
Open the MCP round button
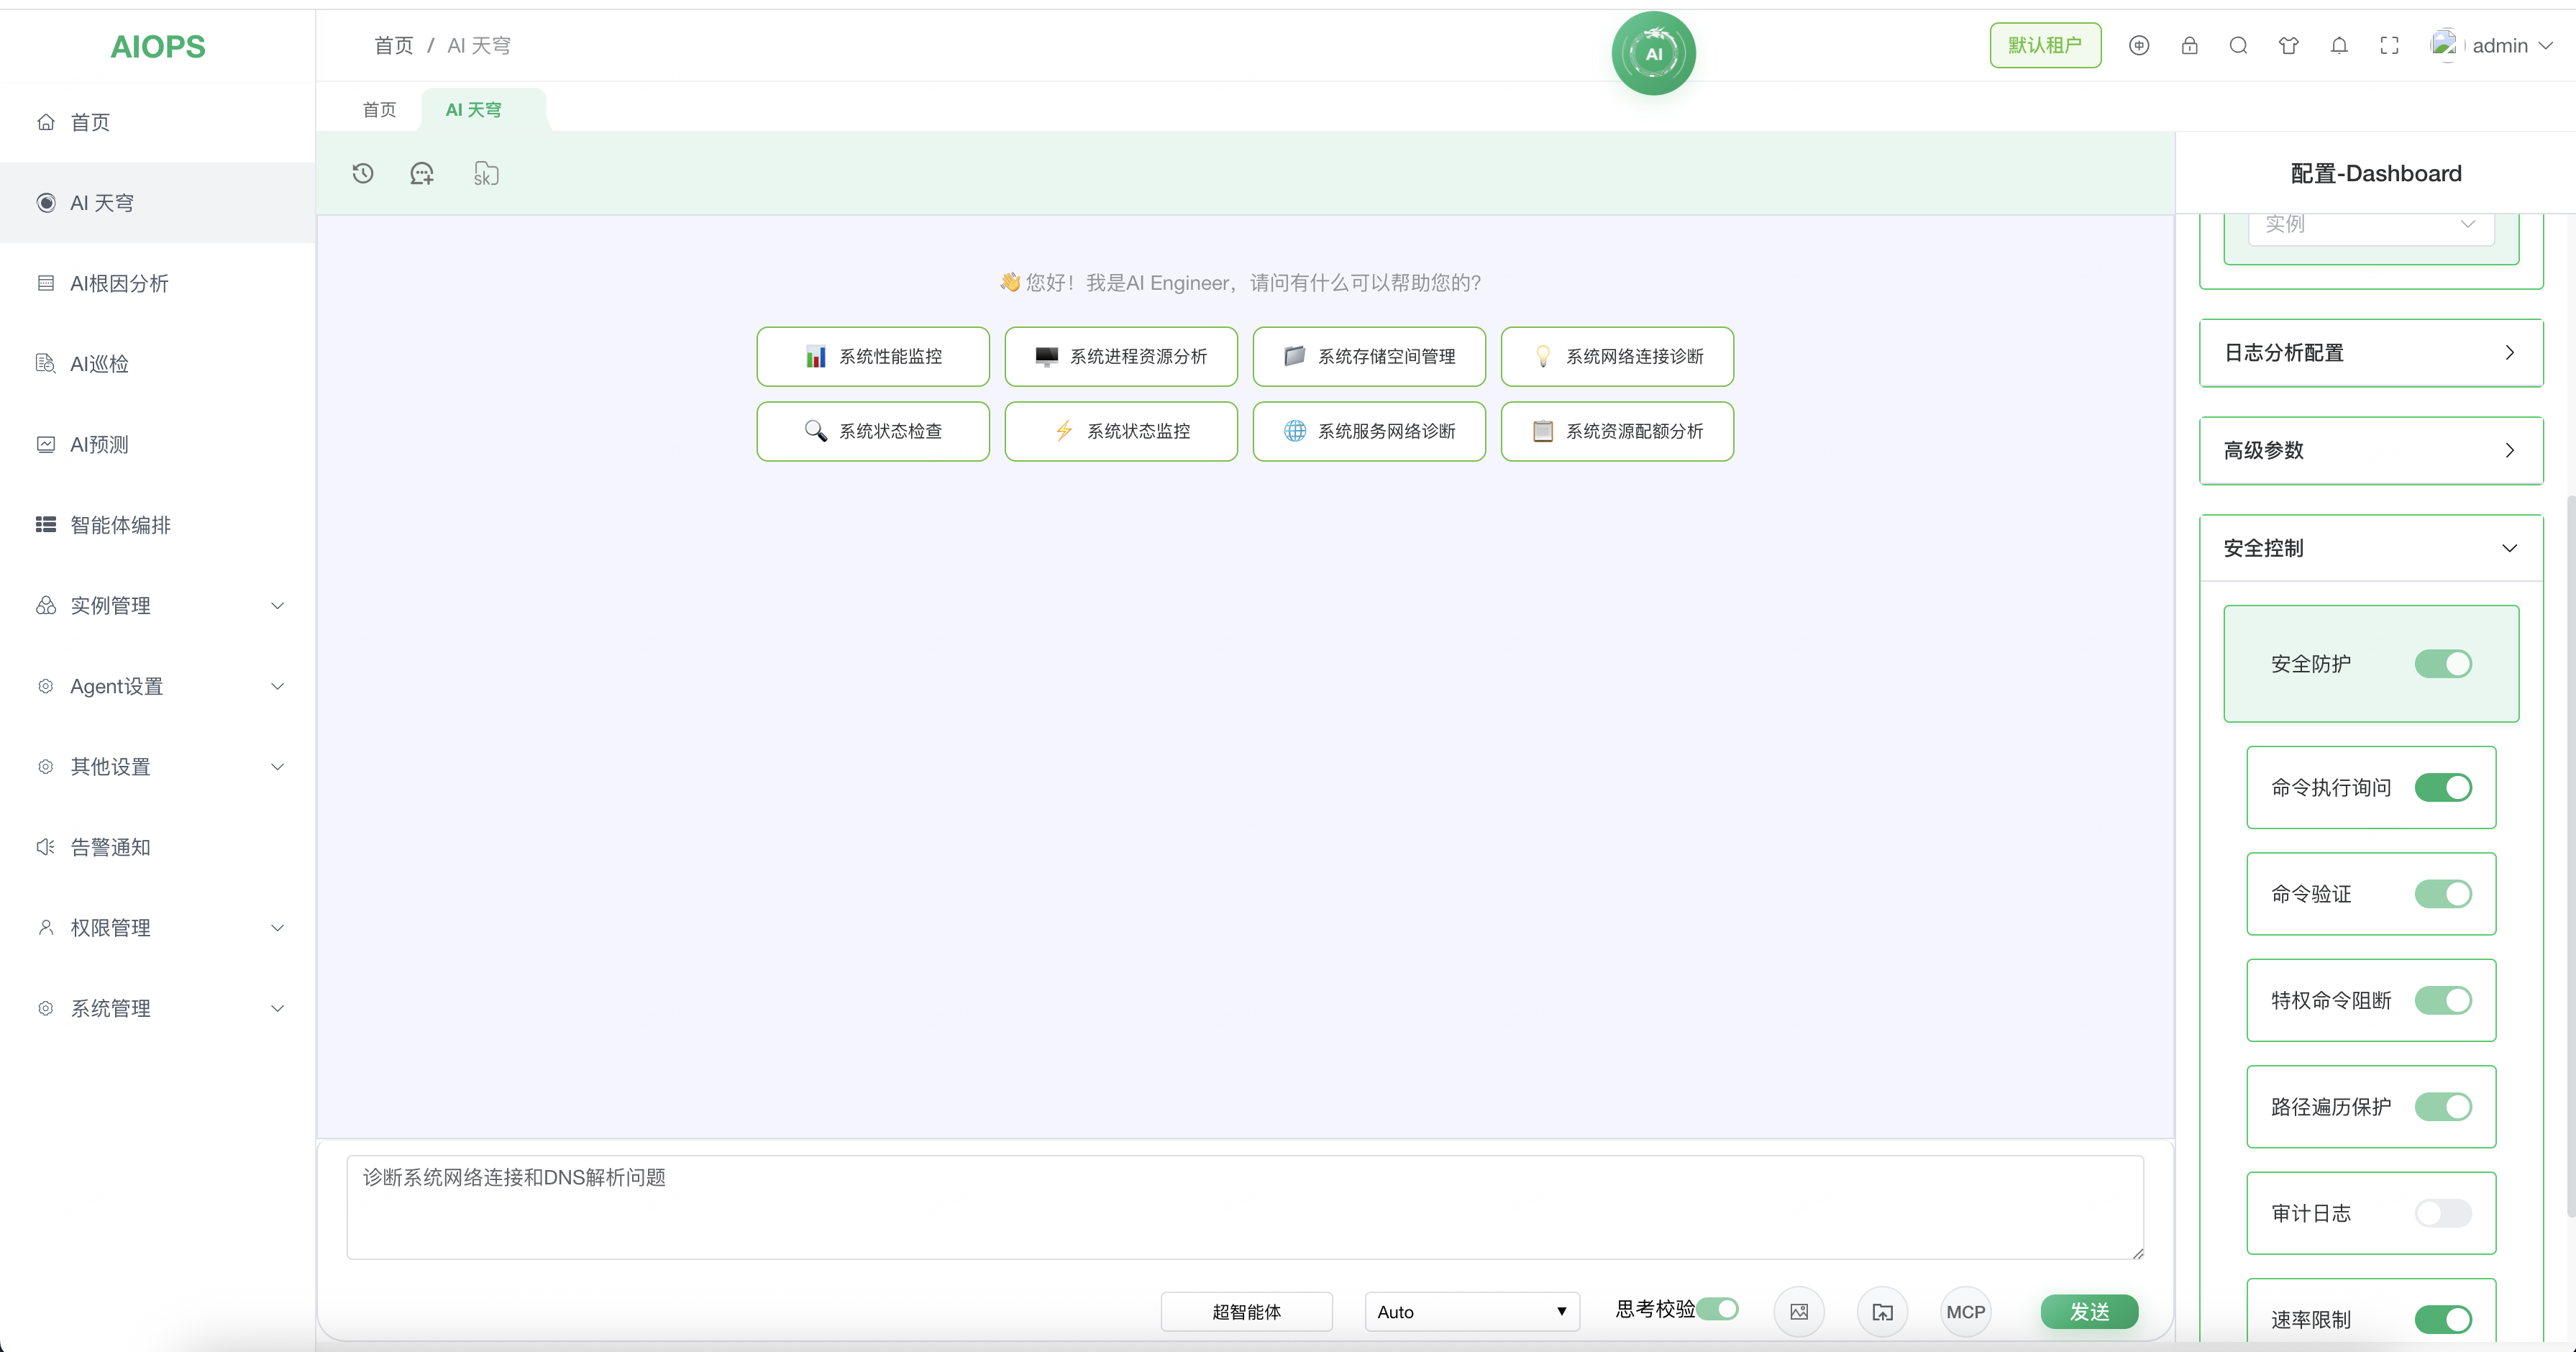[x=1966, y=1311]
